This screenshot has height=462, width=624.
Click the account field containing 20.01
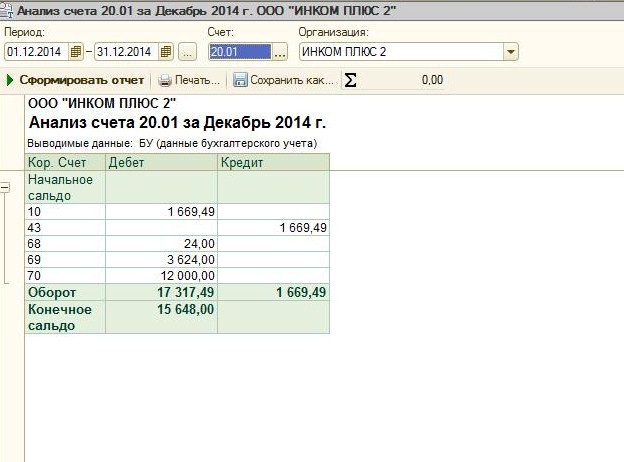[240, 52]
